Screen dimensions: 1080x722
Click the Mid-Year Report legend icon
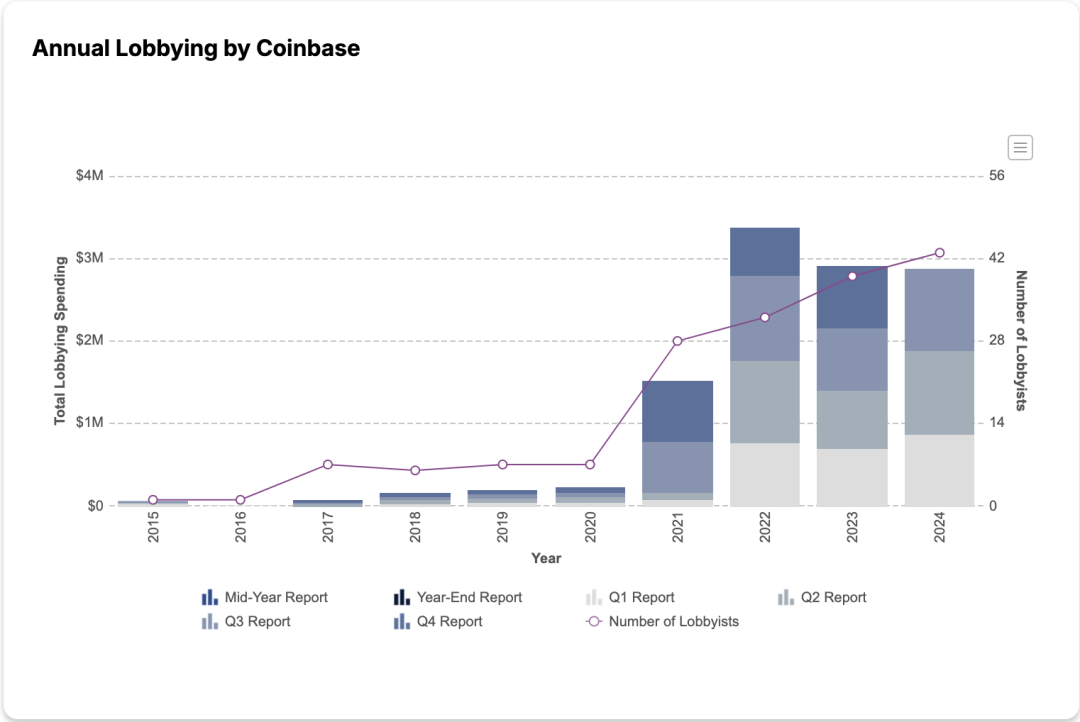pyautogui.click(x=209, y=598)
